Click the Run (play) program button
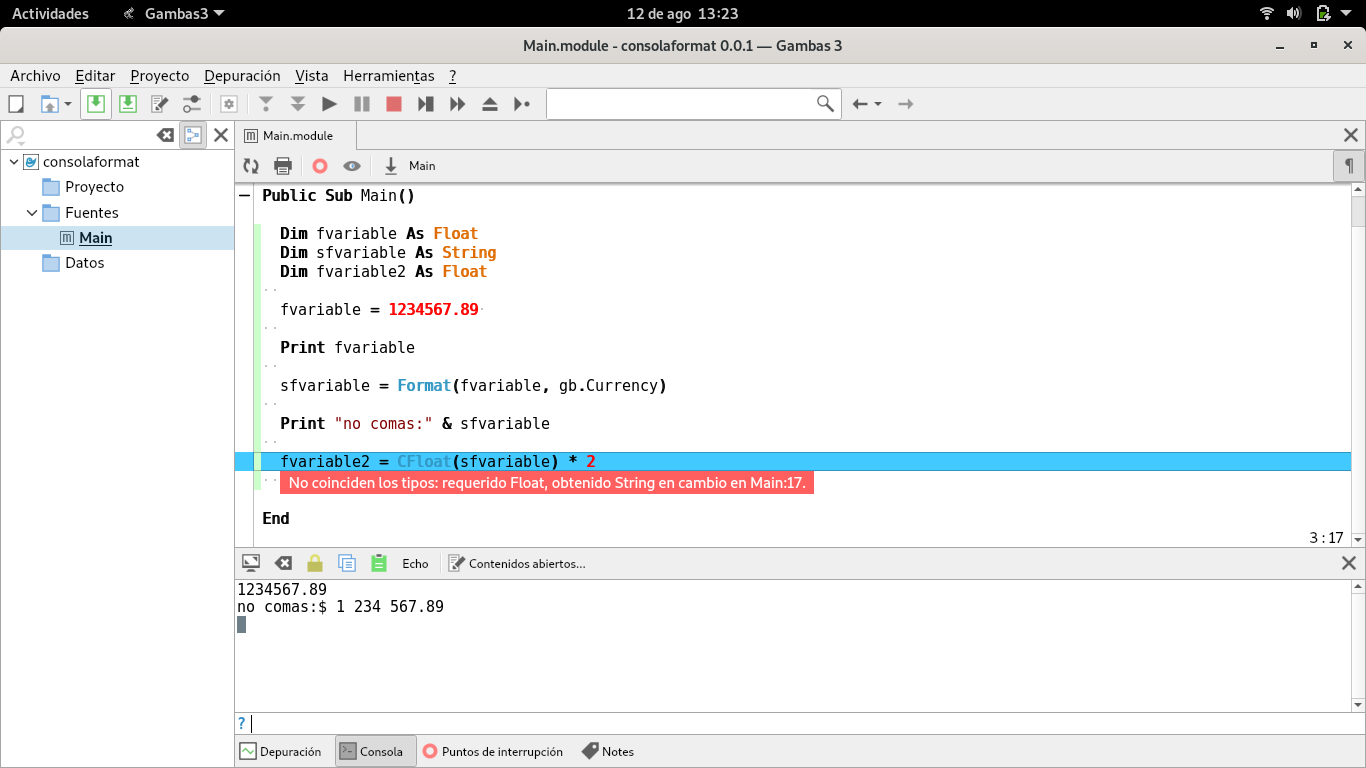1366x768 pixels. tap(329, 104)
